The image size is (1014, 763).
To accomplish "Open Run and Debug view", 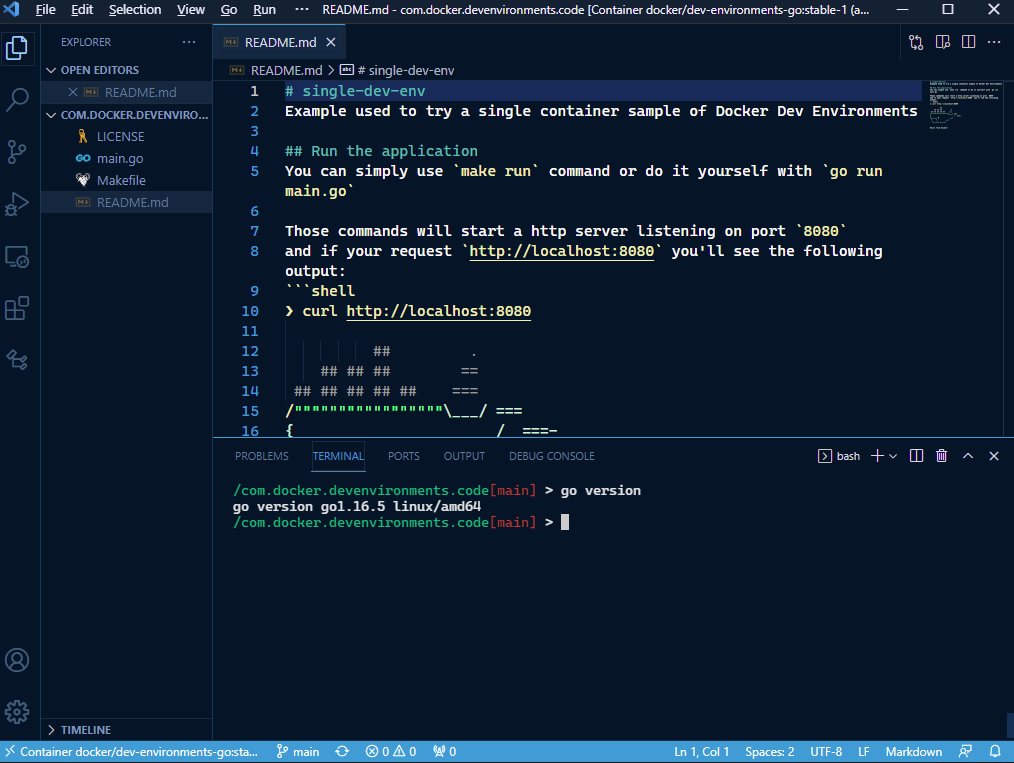I will coord(17,204).
